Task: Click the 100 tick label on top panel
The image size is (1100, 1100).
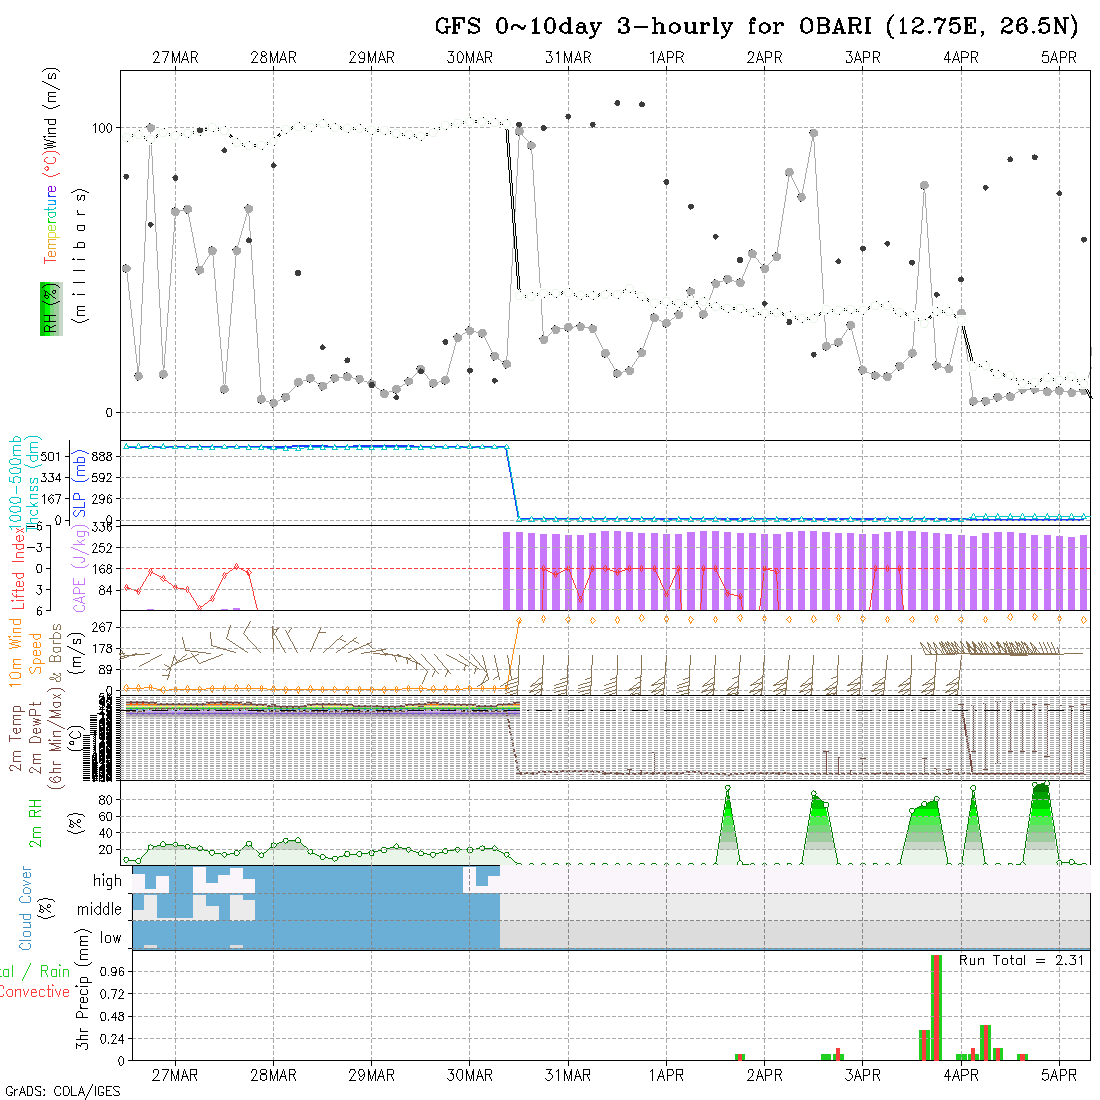Action: pyautogui.click(x=104, y=128)
